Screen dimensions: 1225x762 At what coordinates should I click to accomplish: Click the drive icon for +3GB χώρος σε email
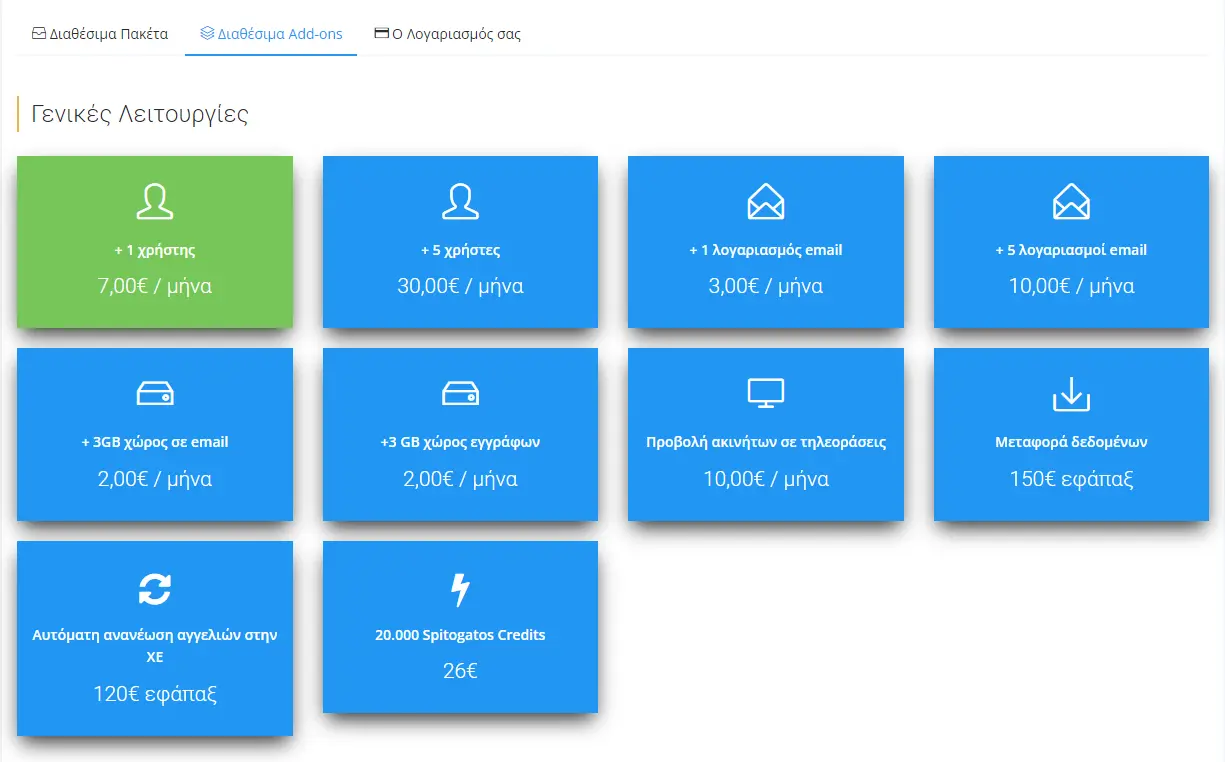[155, 394]
